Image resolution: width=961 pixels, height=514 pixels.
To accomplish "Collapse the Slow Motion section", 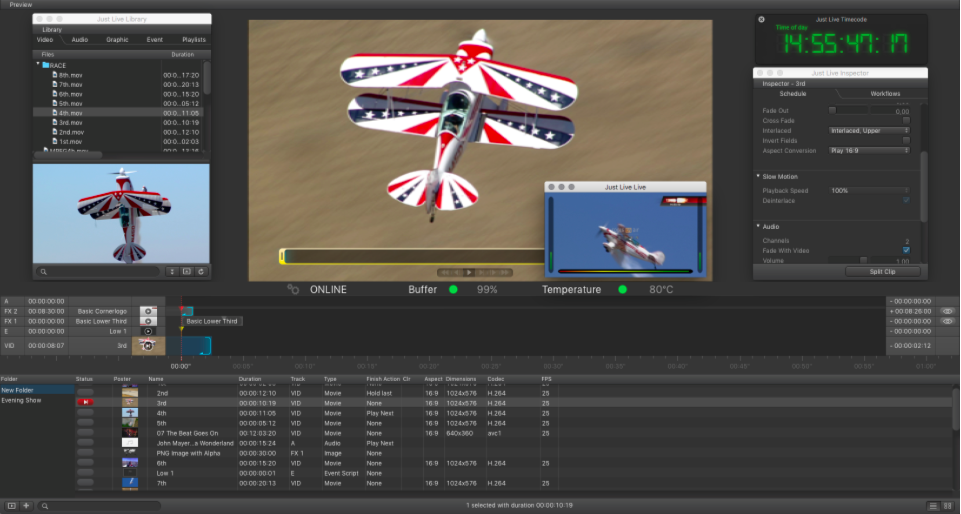I will pos(758,176).
